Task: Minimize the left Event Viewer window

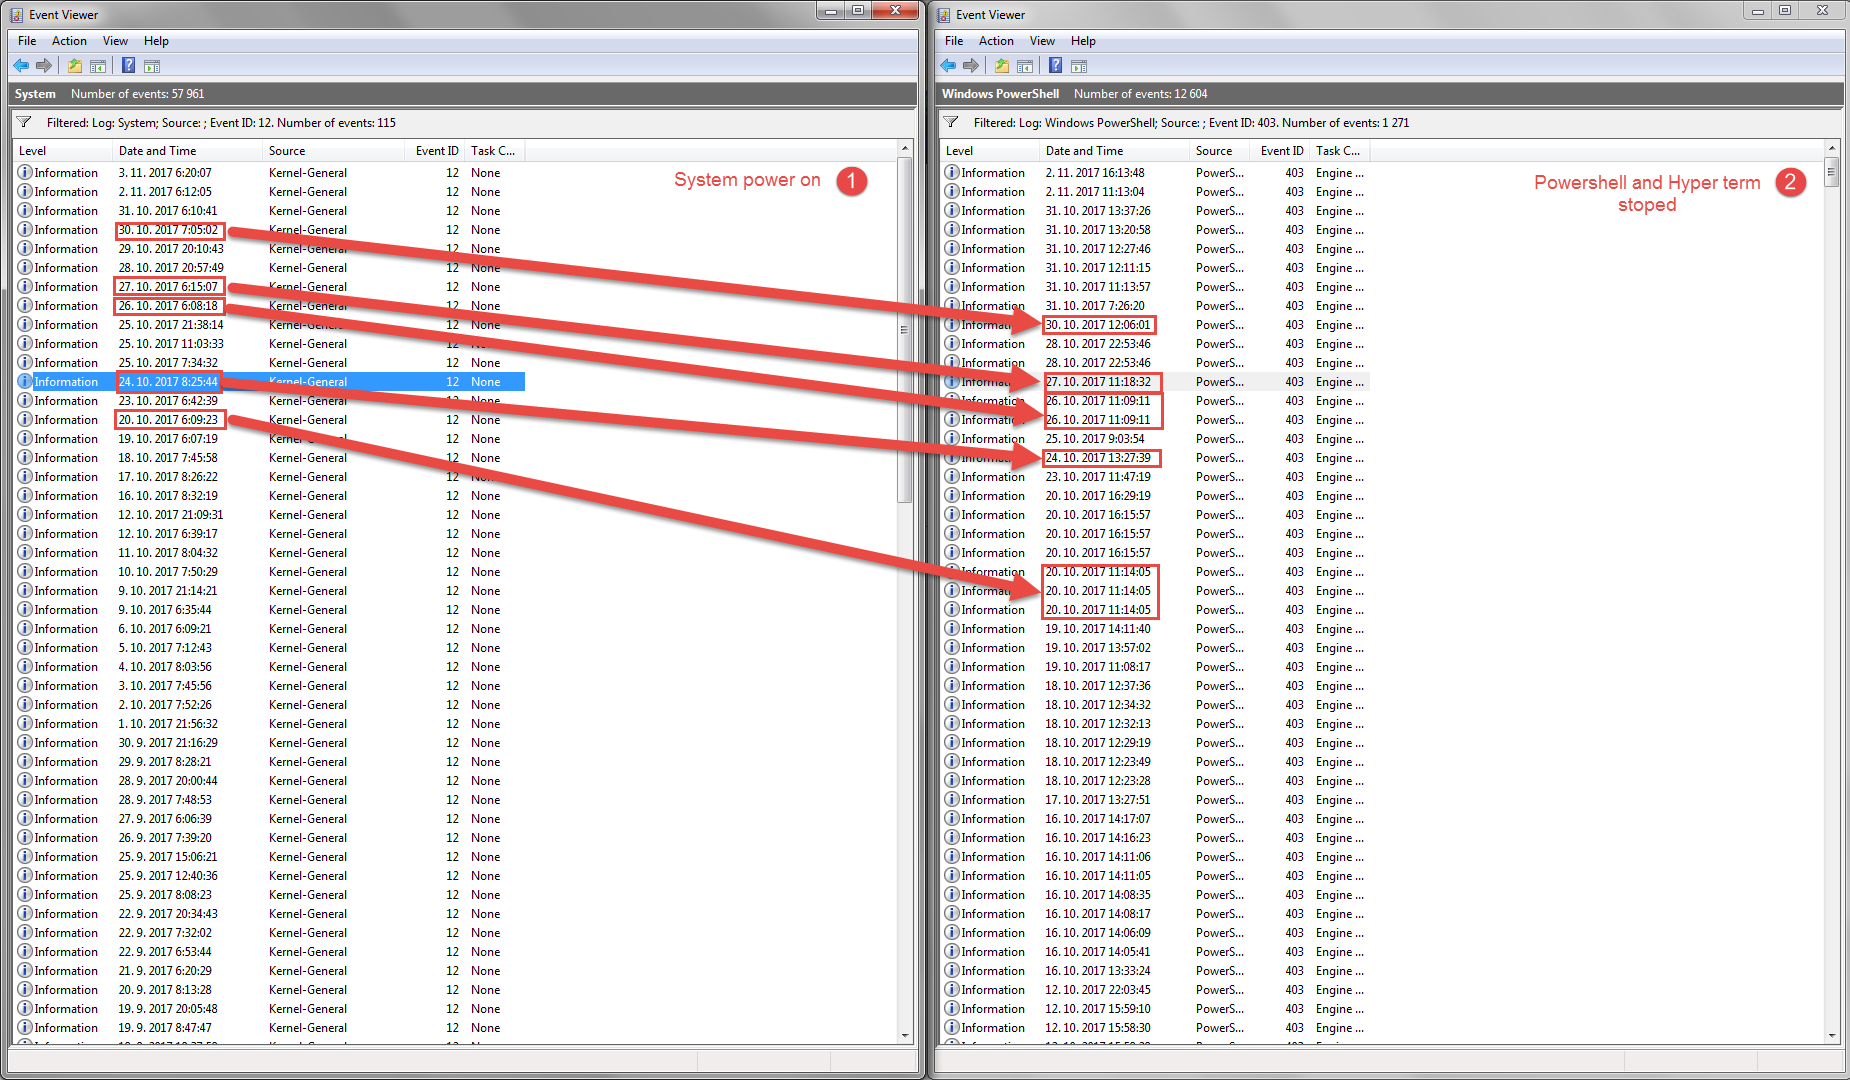Action: point(830,10)
